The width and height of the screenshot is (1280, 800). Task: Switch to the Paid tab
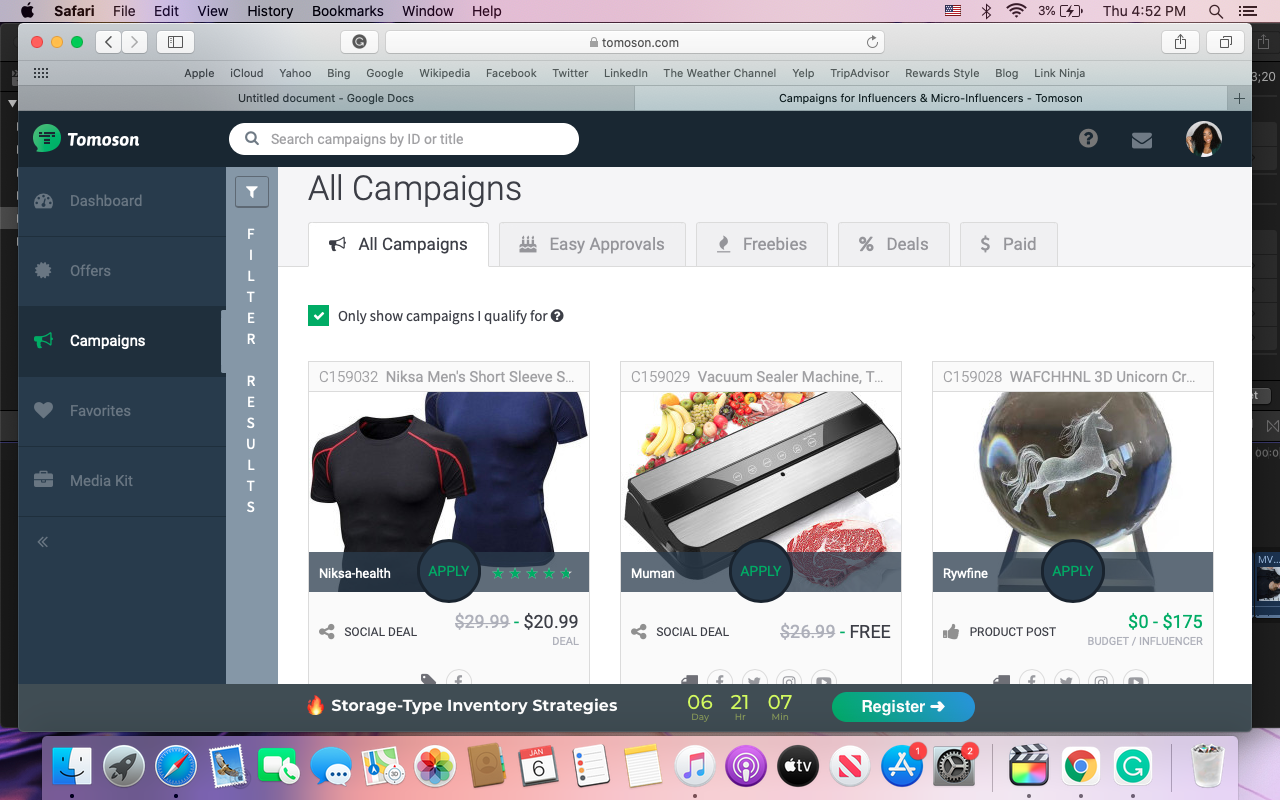1008,244
